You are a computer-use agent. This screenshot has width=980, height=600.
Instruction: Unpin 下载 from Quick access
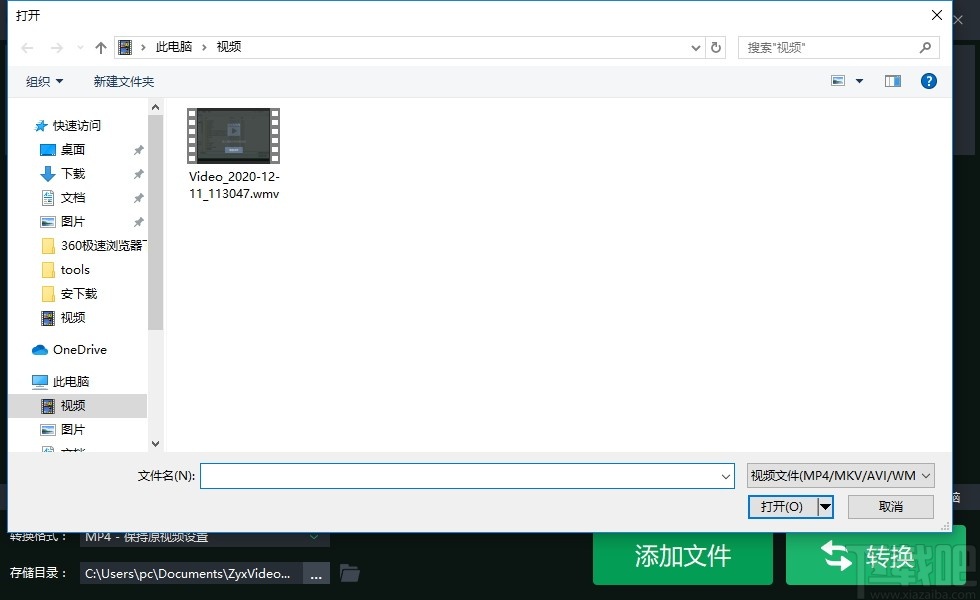[x=137, y=173]
